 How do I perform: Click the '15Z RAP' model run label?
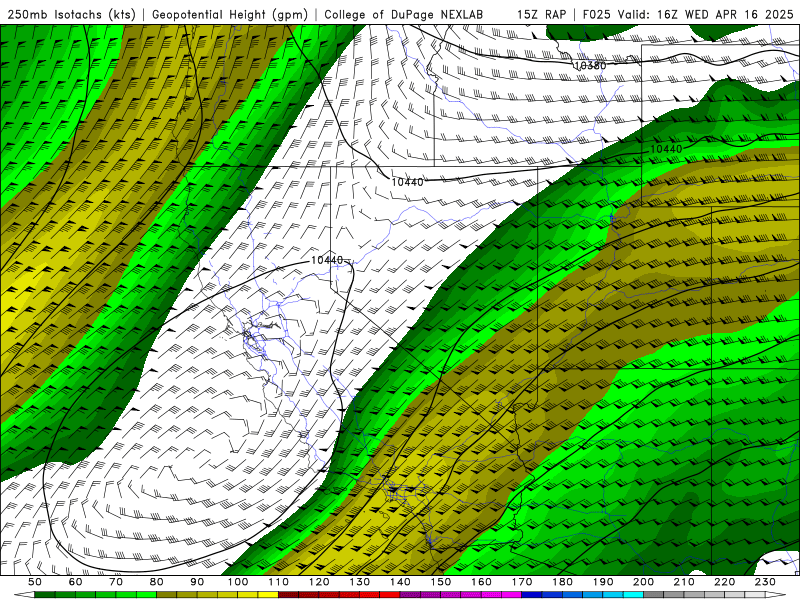542,15
